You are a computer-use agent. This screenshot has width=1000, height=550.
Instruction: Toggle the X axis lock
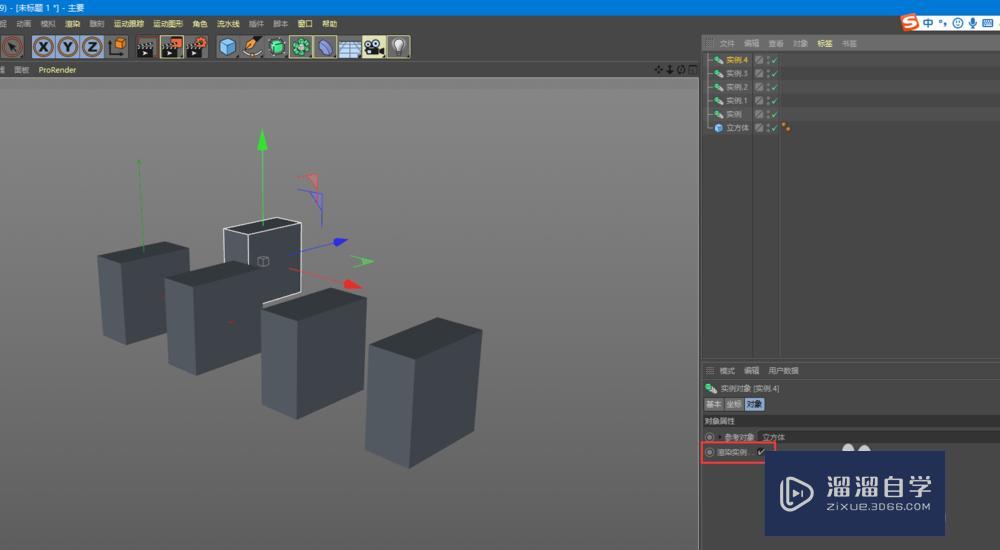[x=43, y=47]
